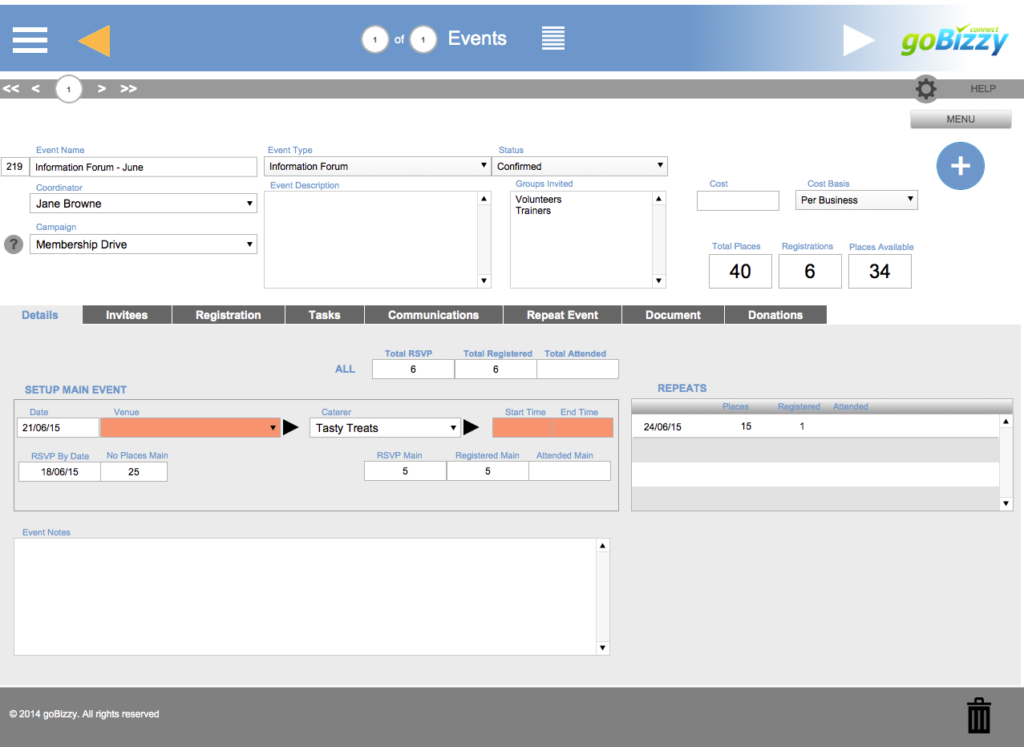Switch to the Invitees tab
The height and width of the screenshot is (747, 1024).
click(x=127, y=315)
